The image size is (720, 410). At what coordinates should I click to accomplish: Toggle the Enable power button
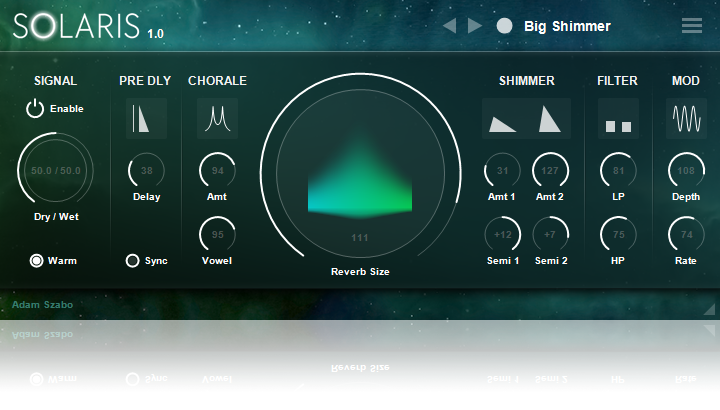pos(35,109)
